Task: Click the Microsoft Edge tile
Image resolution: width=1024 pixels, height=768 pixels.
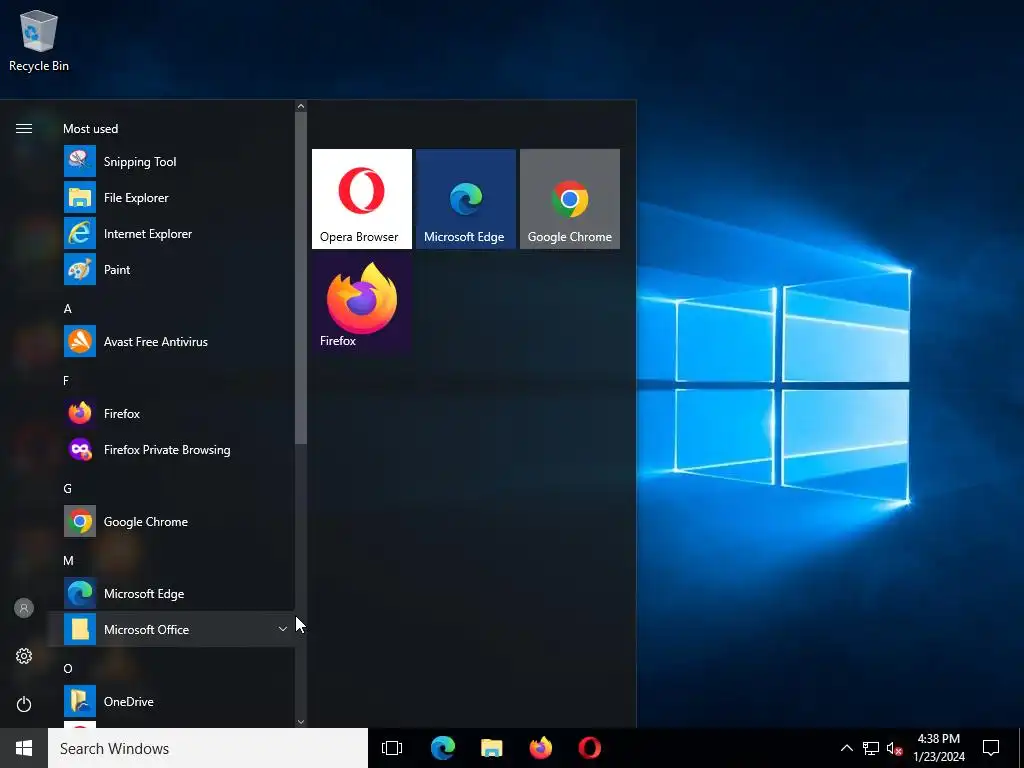Action: (x=466, y=199)
